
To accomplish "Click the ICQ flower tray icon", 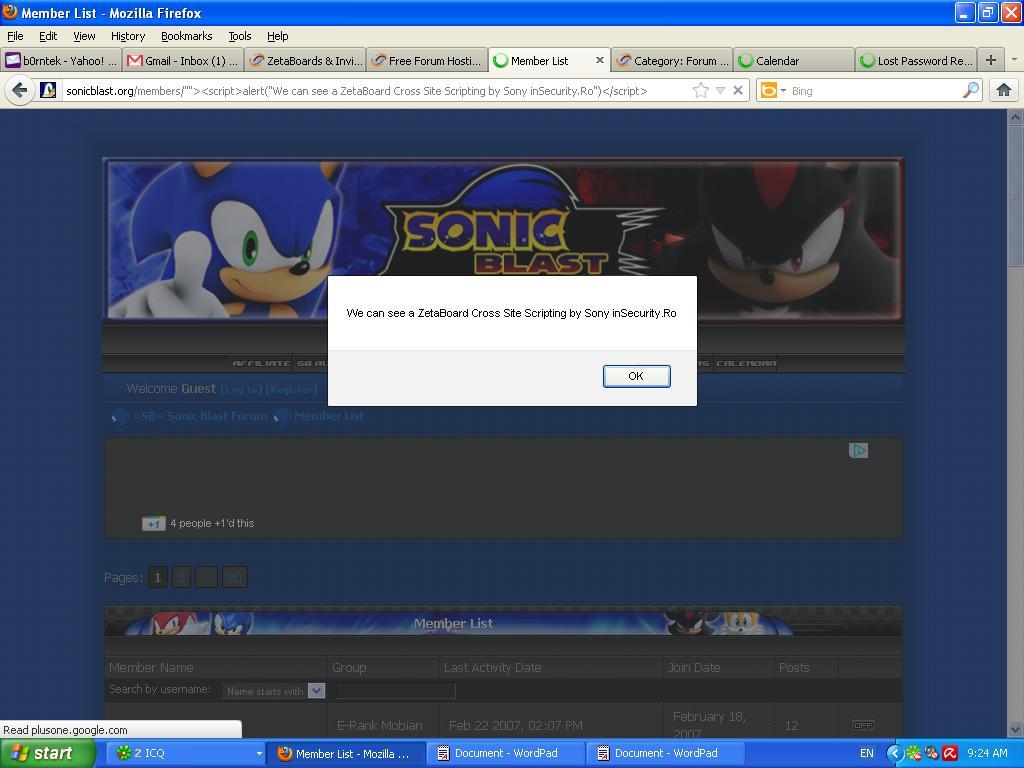I will (914, 753).
